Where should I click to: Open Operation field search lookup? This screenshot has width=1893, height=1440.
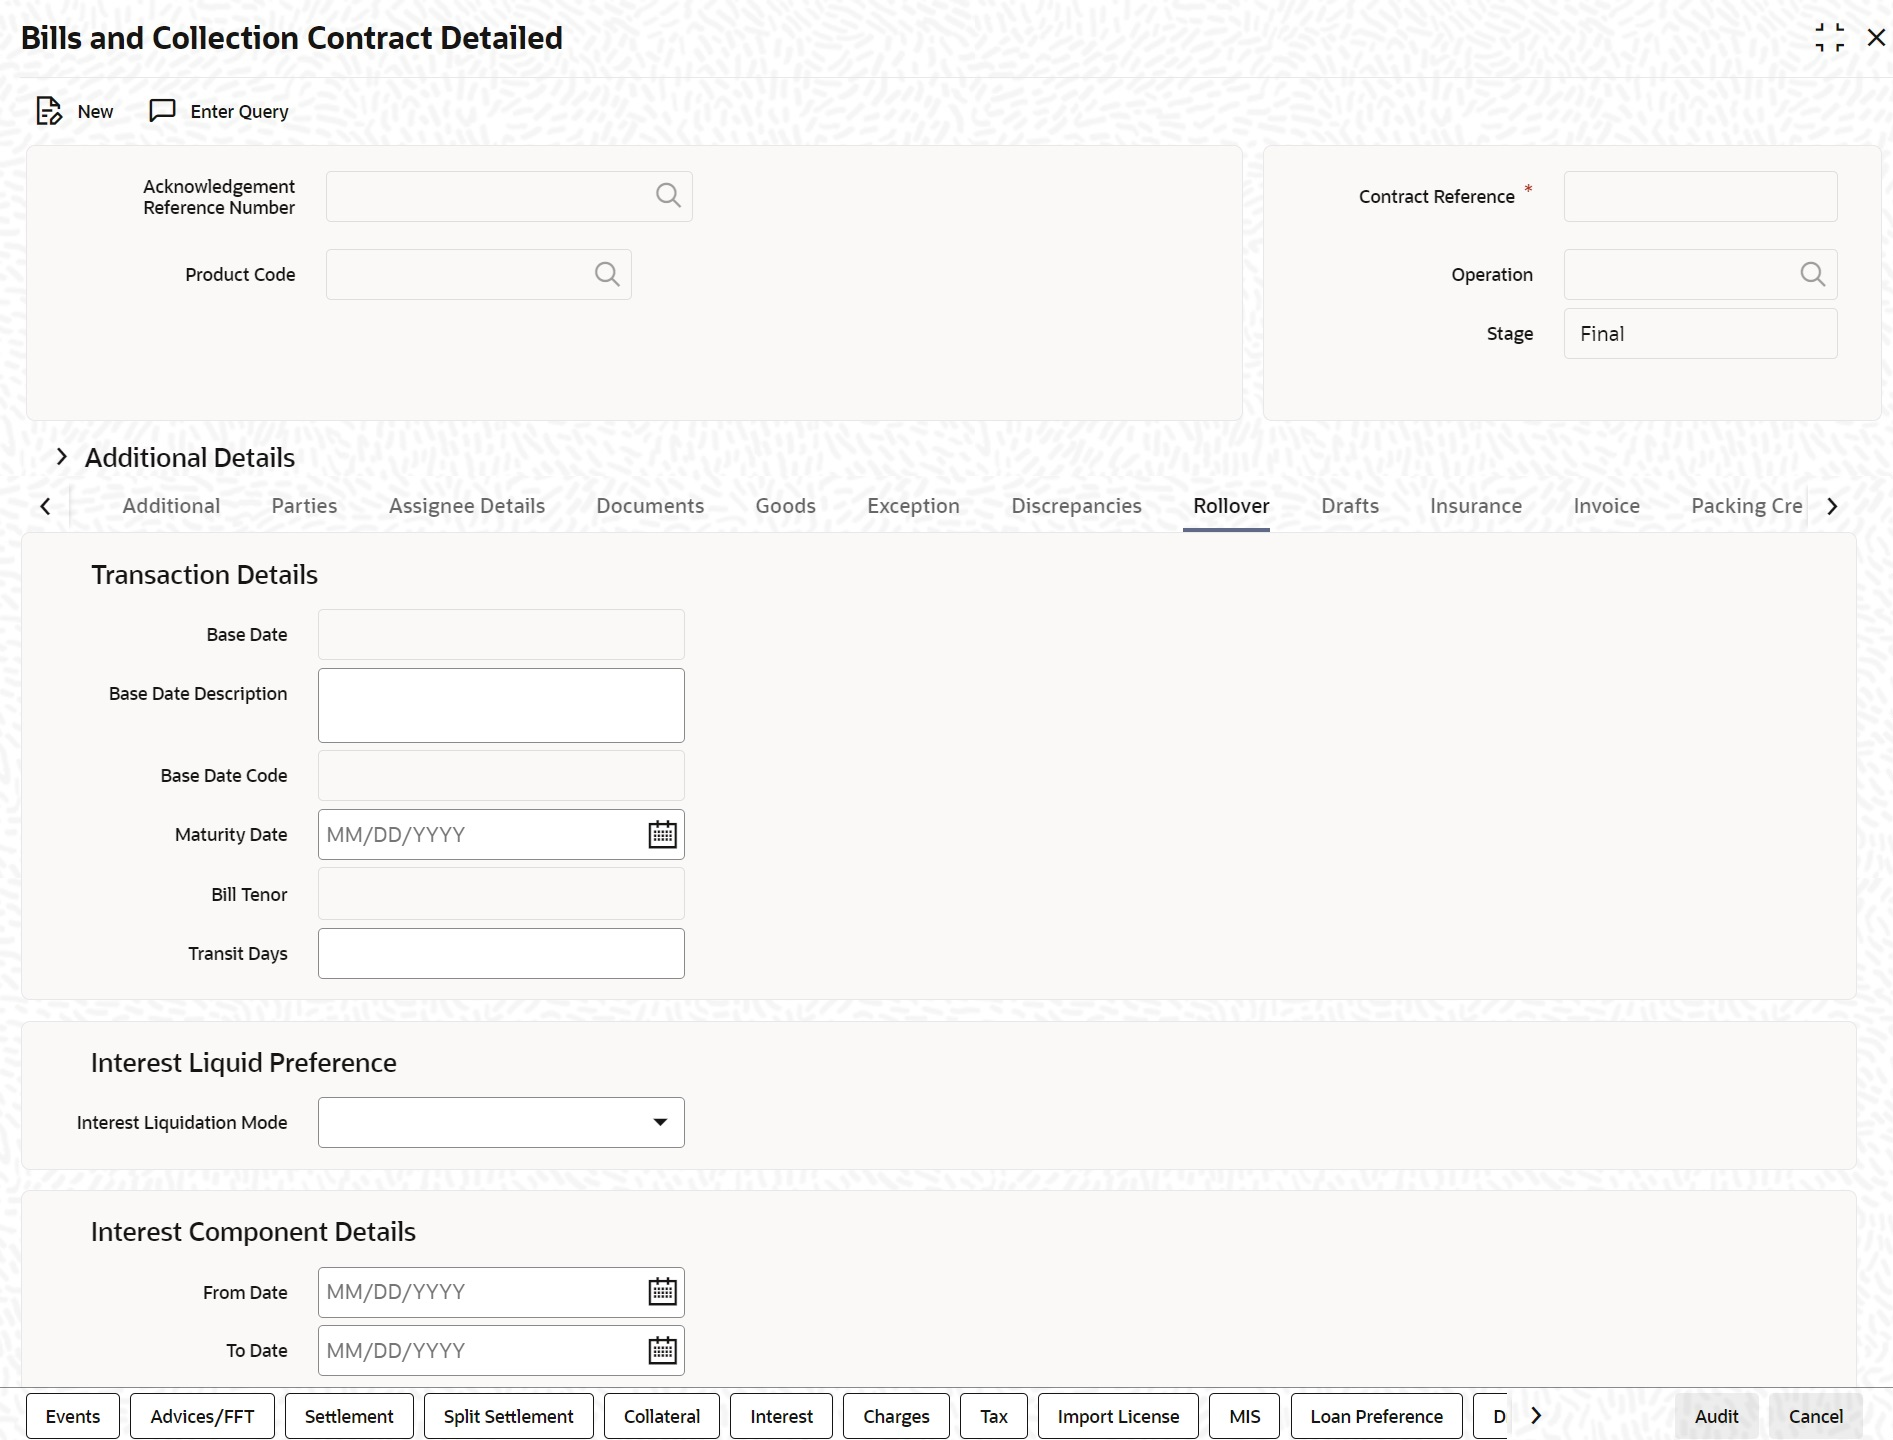click(x=1813, y=274)
